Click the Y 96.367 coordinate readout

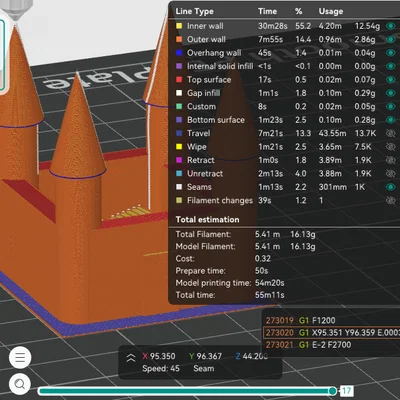point(205,356)
